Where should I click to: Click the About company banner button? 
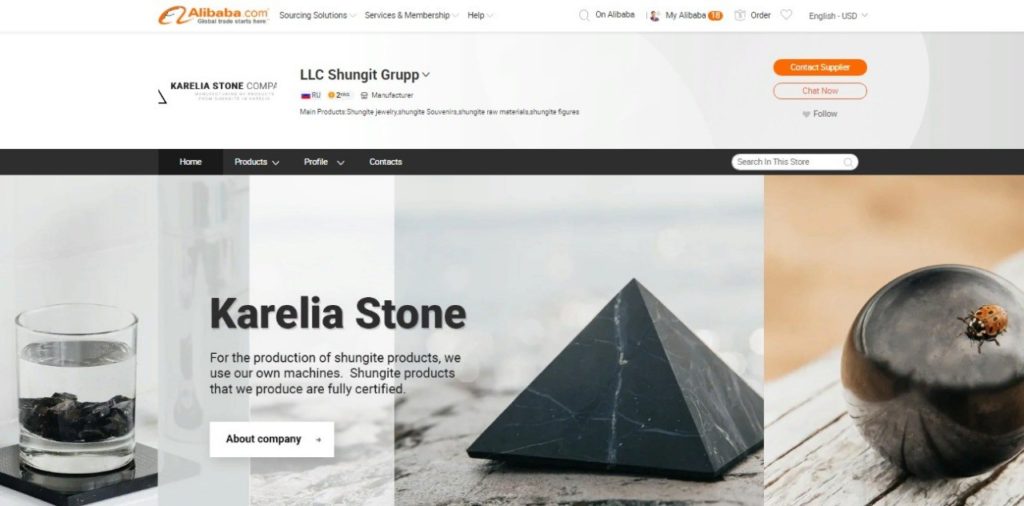[272, 439]
